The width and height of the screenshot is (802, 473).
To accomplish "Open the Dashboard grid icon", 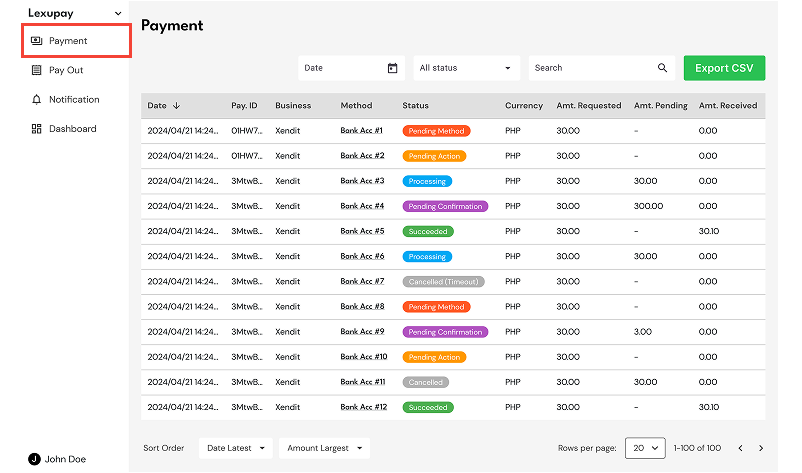I will (x=36, y=129).
